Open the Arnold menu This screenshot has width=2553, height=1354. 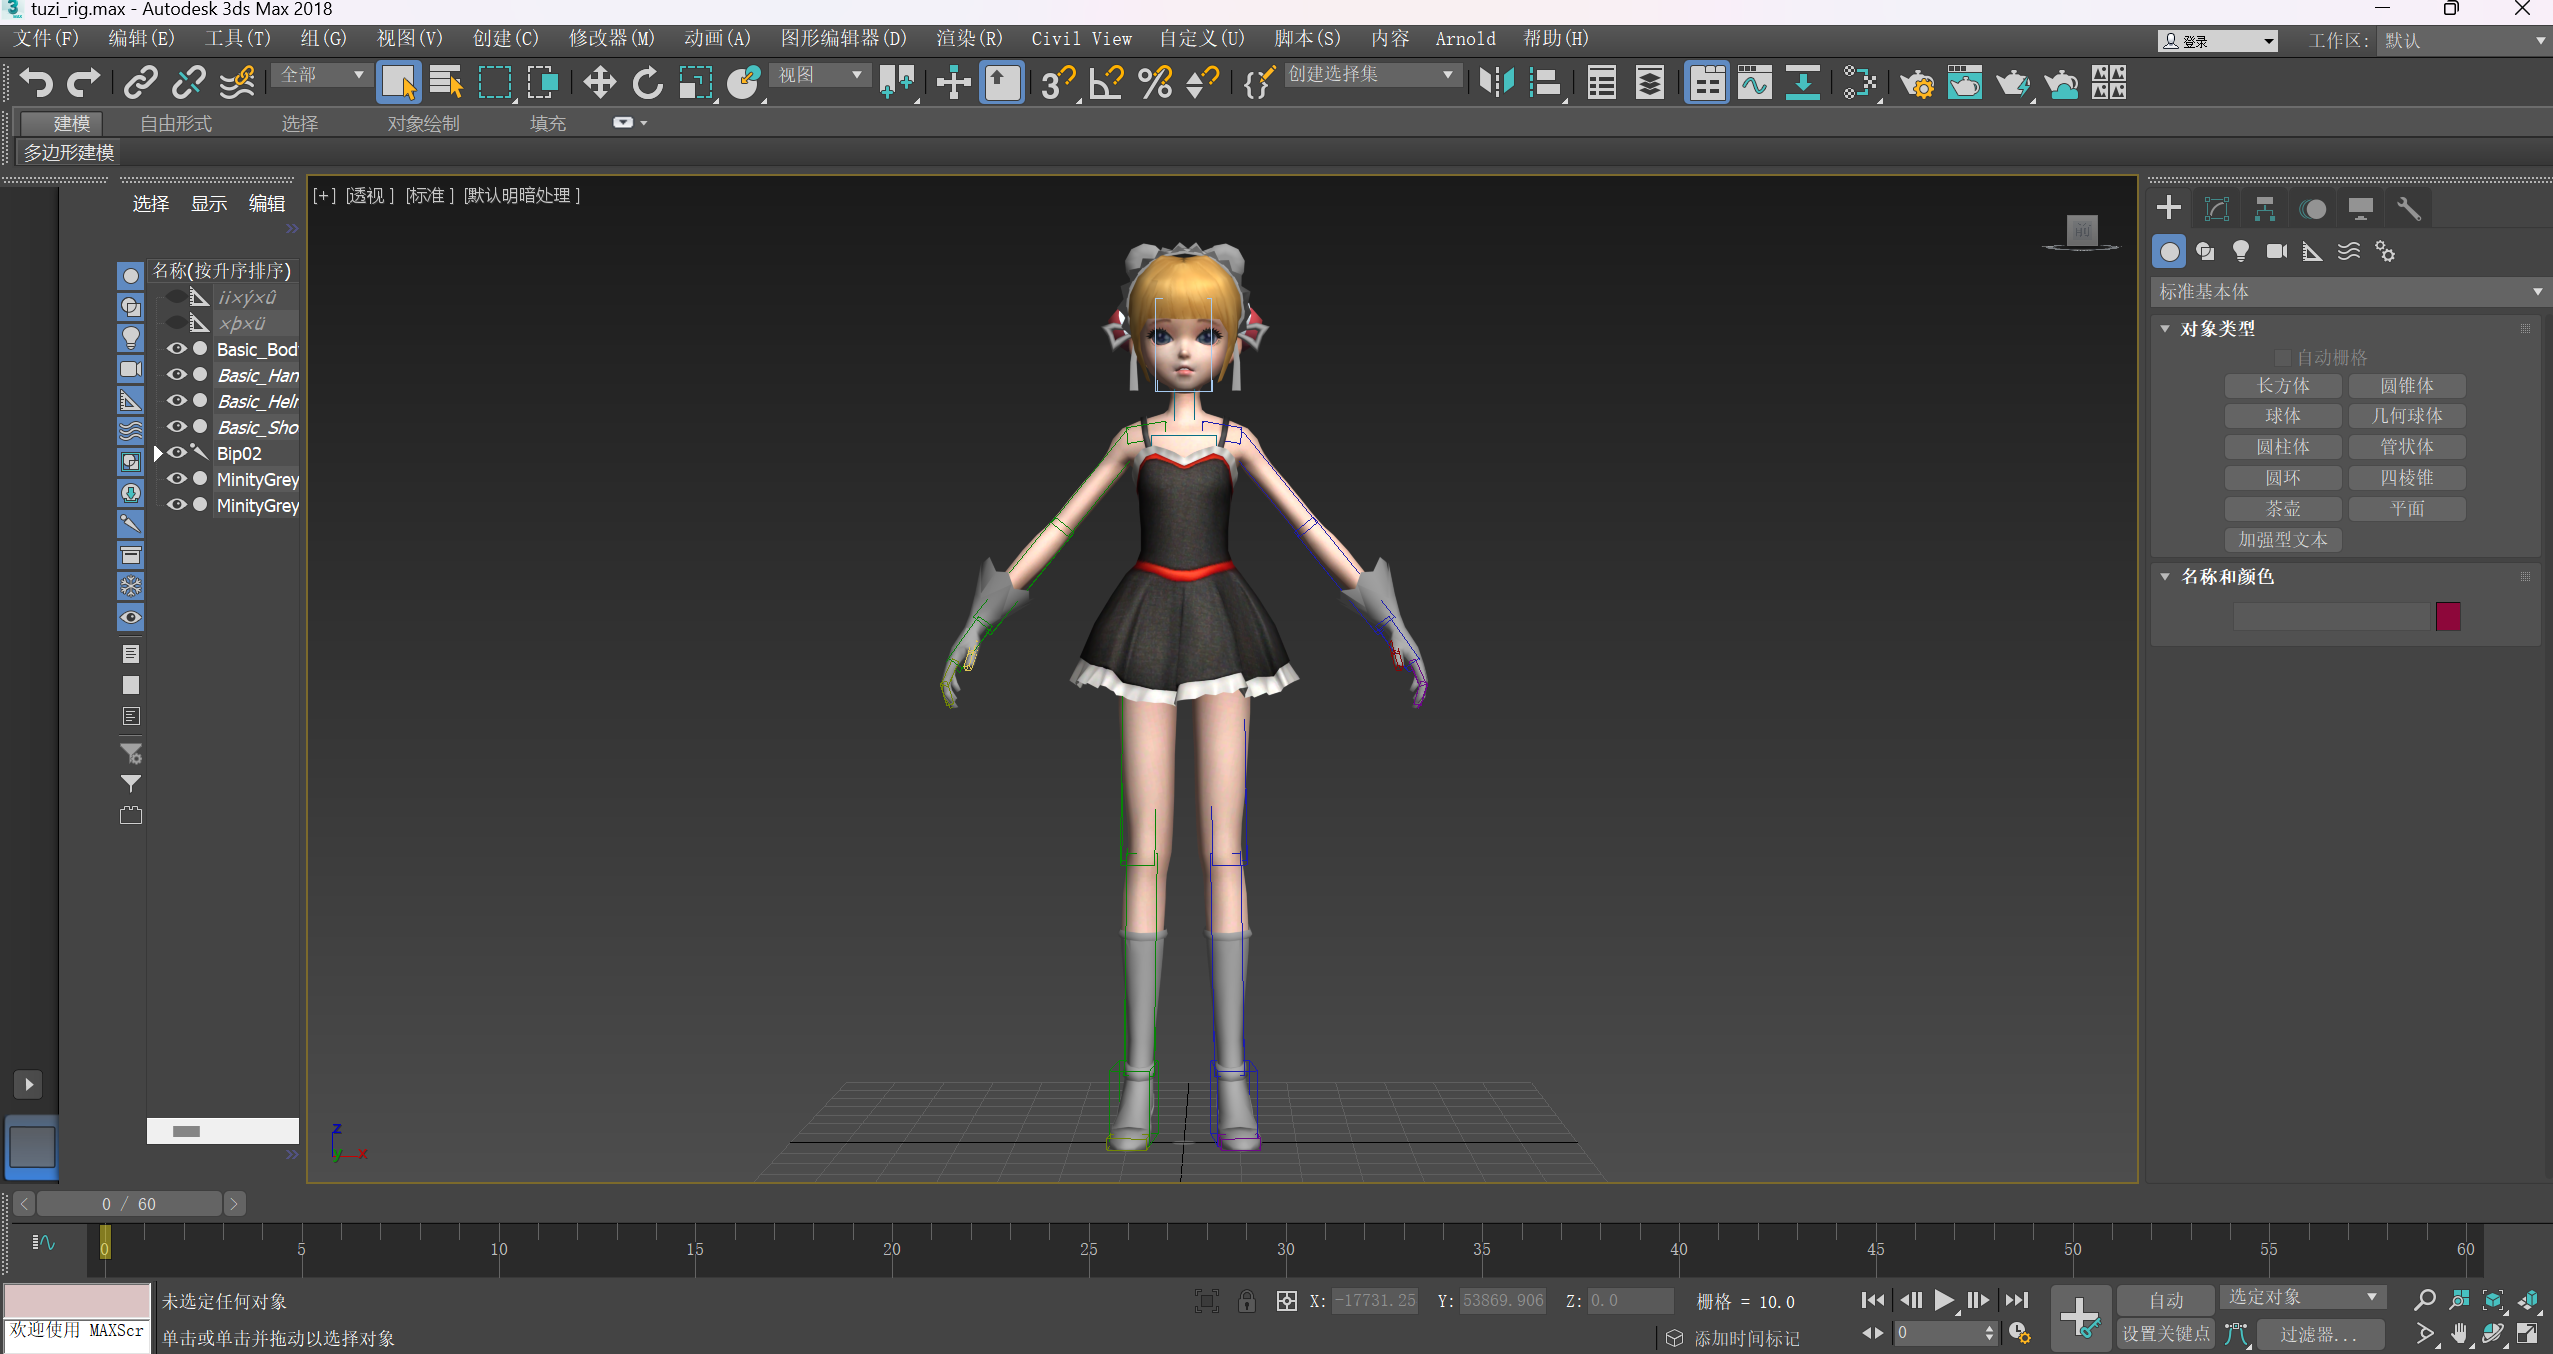point(1465,39)
